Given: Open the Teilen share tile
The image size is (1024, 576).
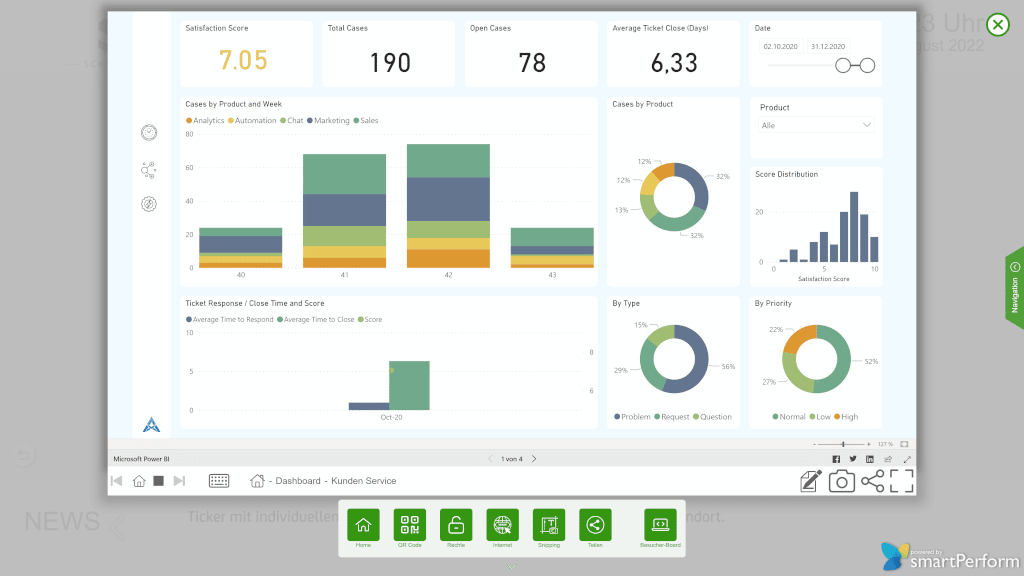Looking at the screenshot, I should [595, 525].
